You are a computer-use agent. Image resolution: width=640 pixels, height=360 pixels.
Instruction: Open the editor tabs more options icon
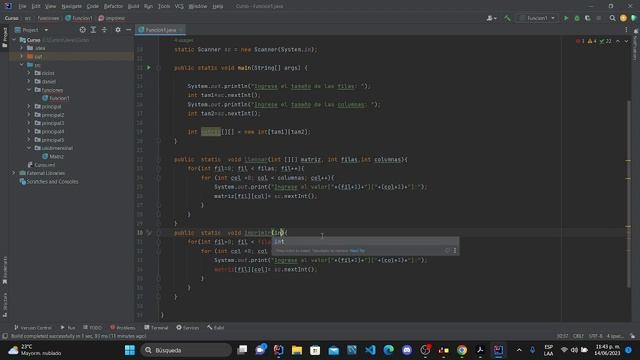tap(626, 30)
